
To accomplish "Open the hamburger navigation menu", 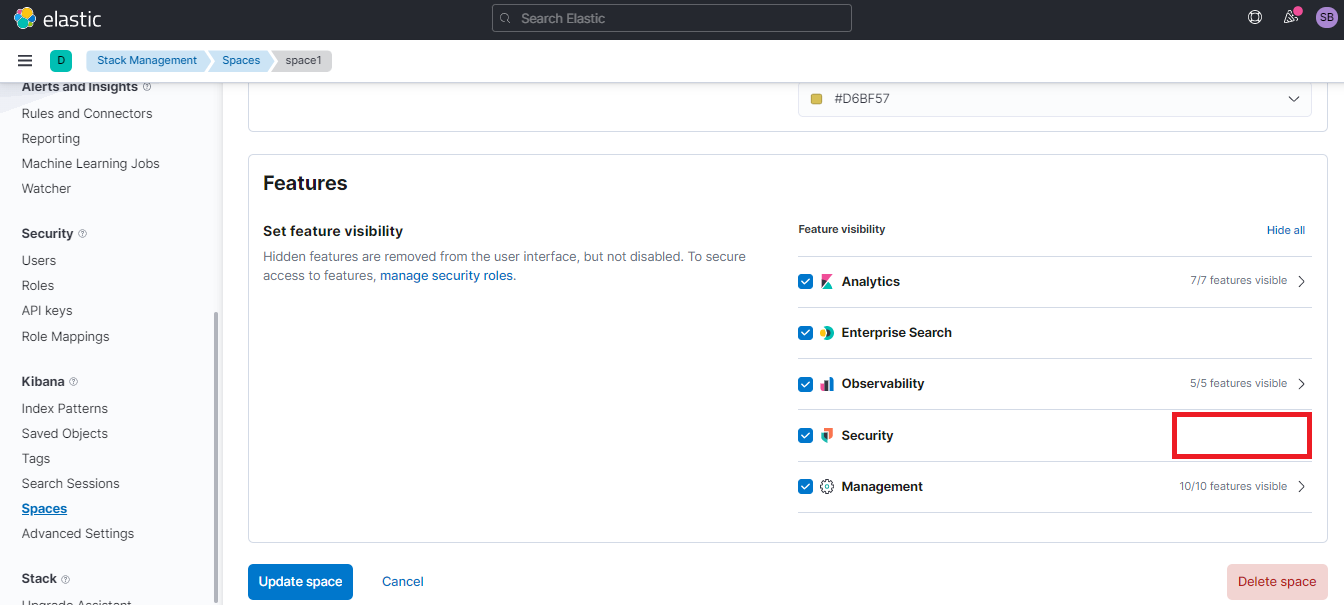I will (25, 61).
